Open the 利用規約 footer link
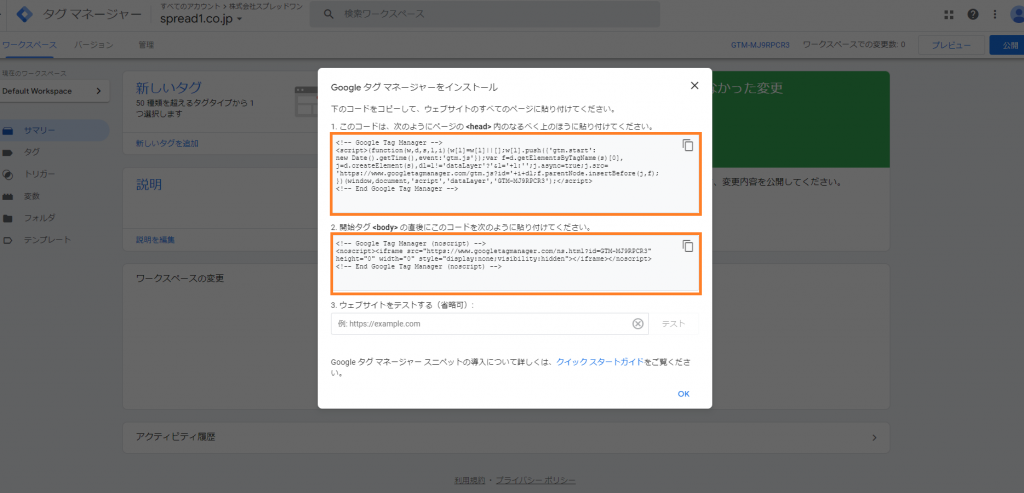The width and height of the screenshot is (1024, 493). pyautogui.click(x=470, y=481)
